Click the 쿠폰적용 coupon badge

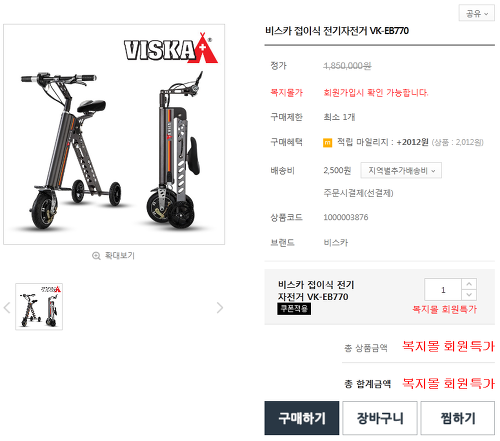tap(294, 309)
